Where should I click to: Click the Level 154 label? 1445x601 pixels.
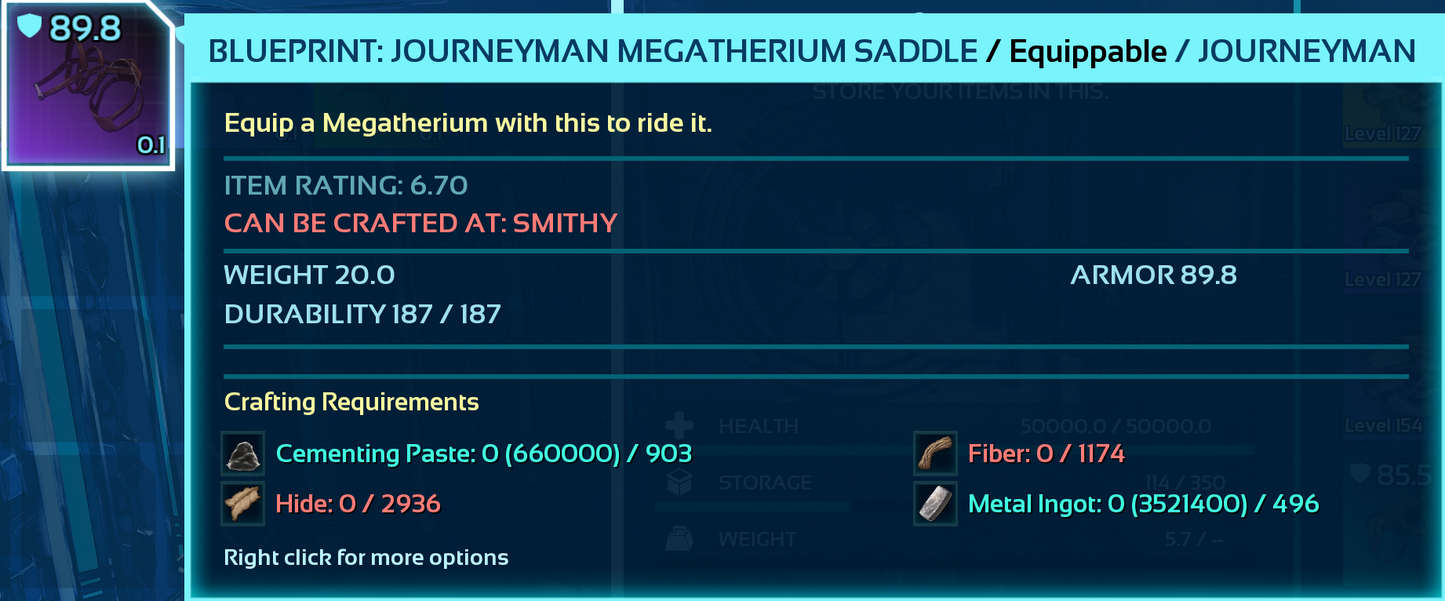[x=1382, y=426]
